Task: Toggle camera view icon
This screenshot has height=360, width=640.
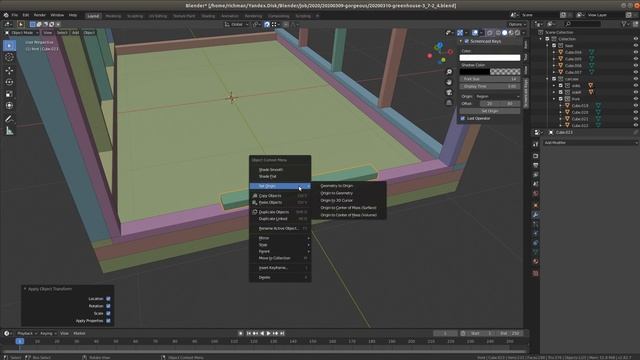Action: [x=449, y=92]
